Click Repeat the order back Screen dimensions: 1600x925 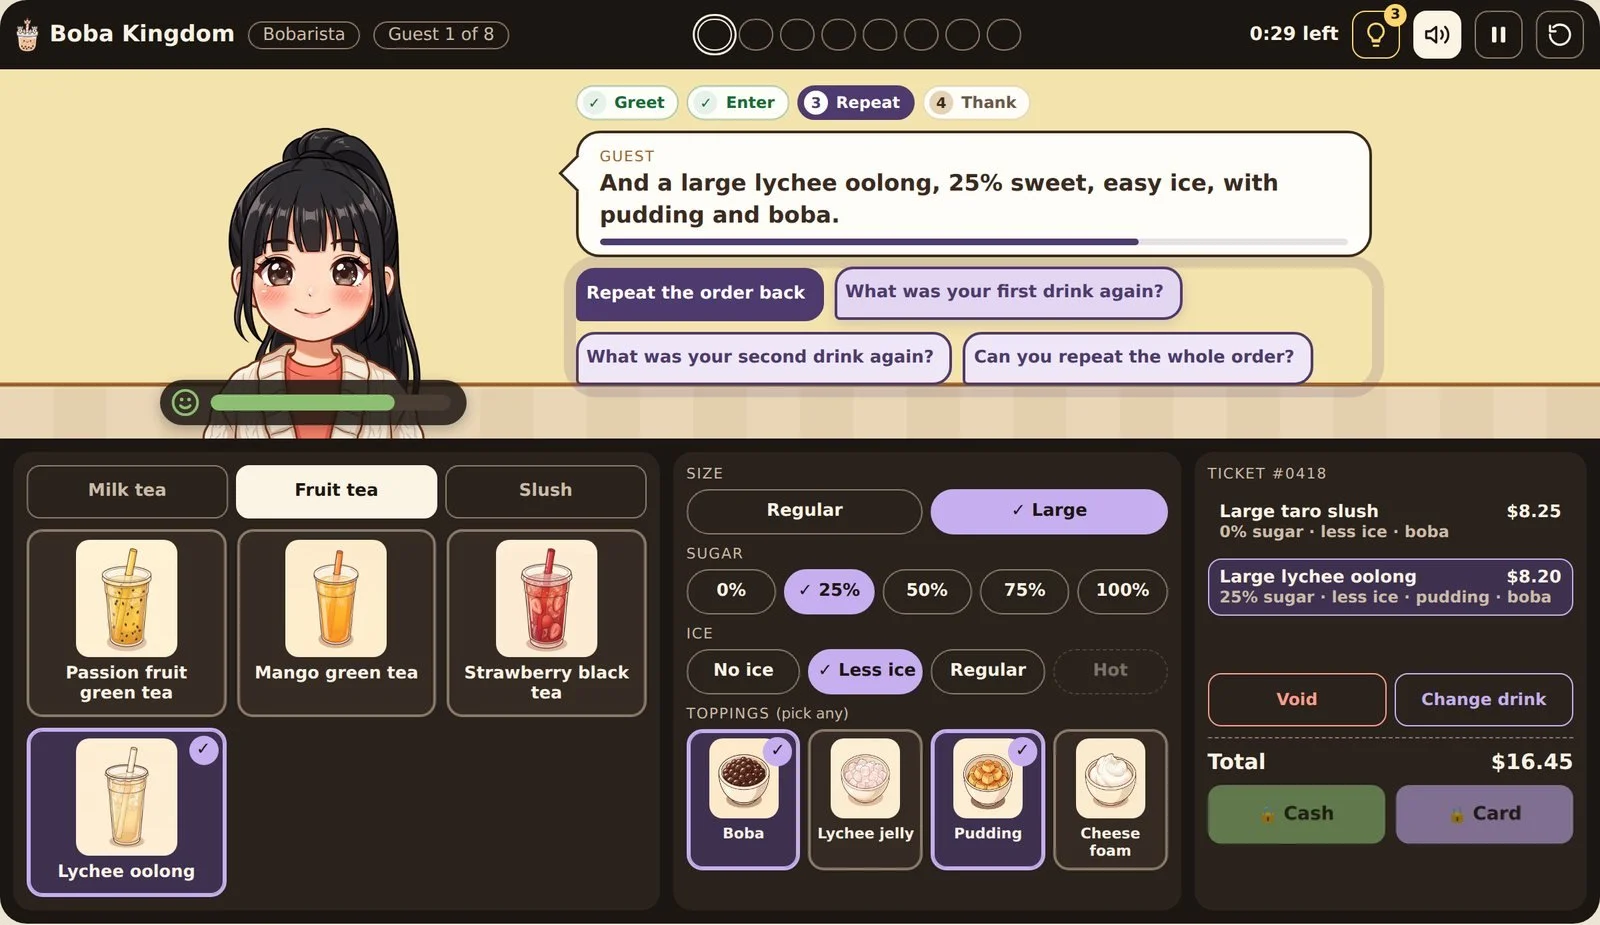tap(699, 294)
